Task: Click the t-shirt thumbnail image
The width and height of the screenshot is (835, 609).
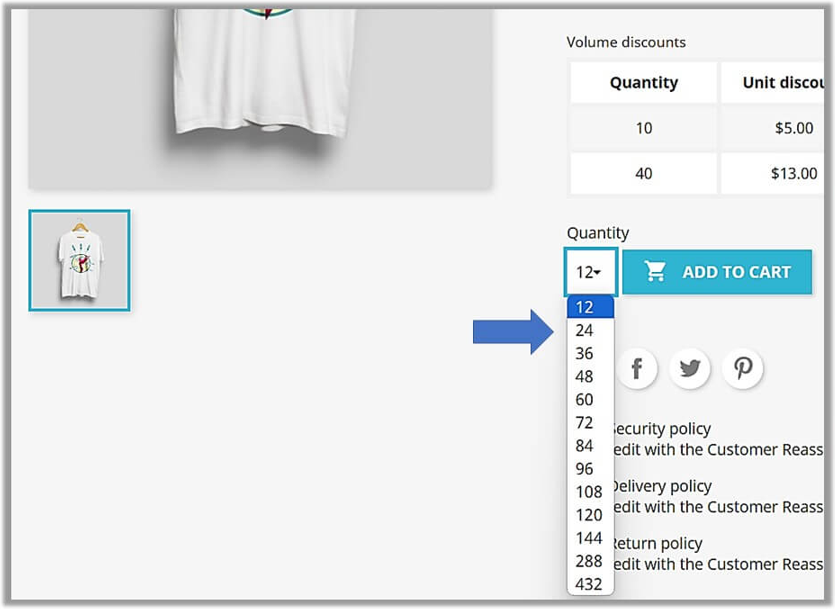Action: [x=79, y=260]
